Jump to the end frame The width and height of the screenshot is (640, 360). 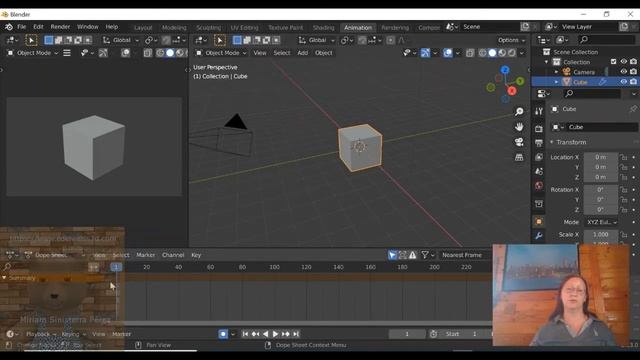coord(296,334)
